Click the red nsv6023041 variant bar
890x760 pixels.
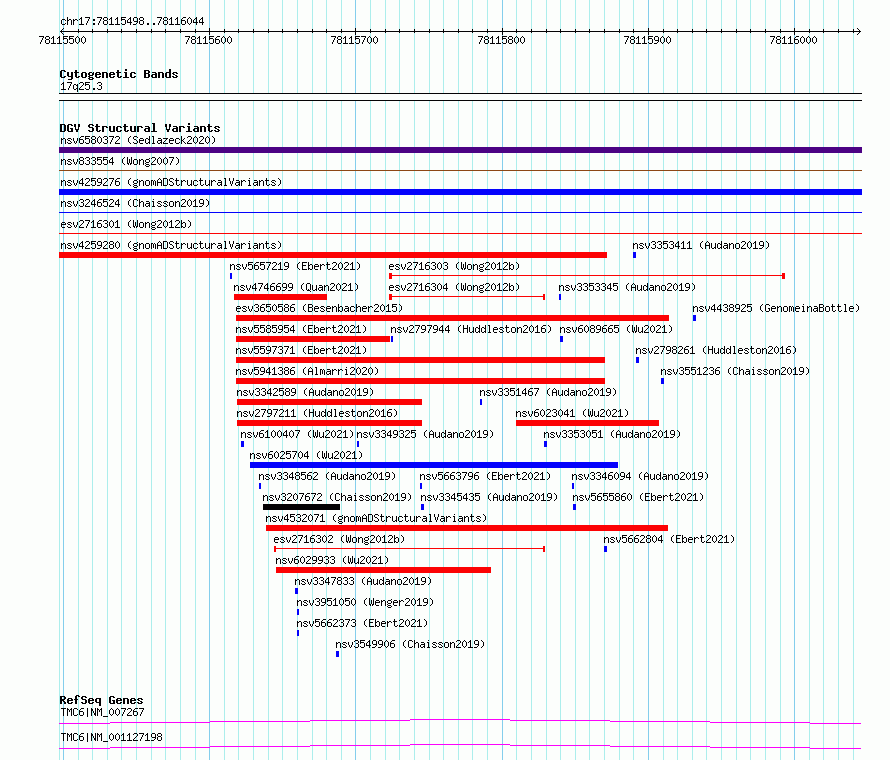pyautogui.click(x=587, y=423)
